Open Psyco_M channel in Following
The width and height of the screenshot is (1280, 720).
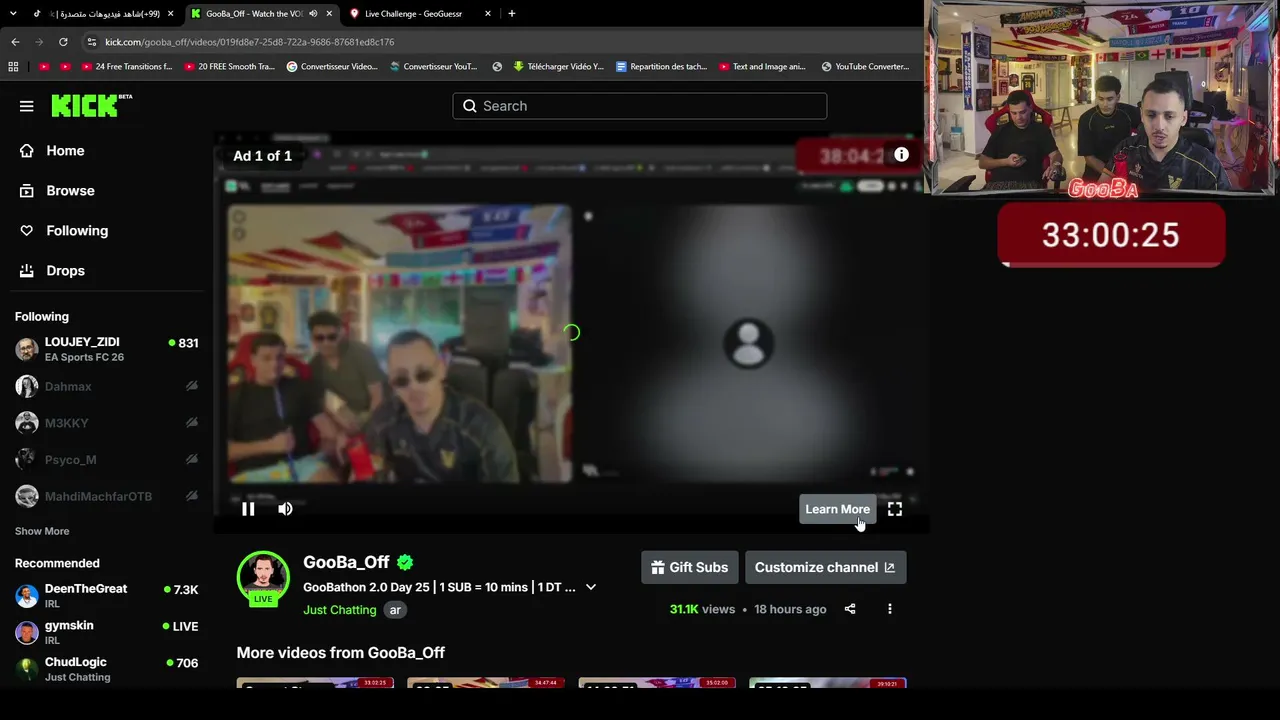coord(107,460)
